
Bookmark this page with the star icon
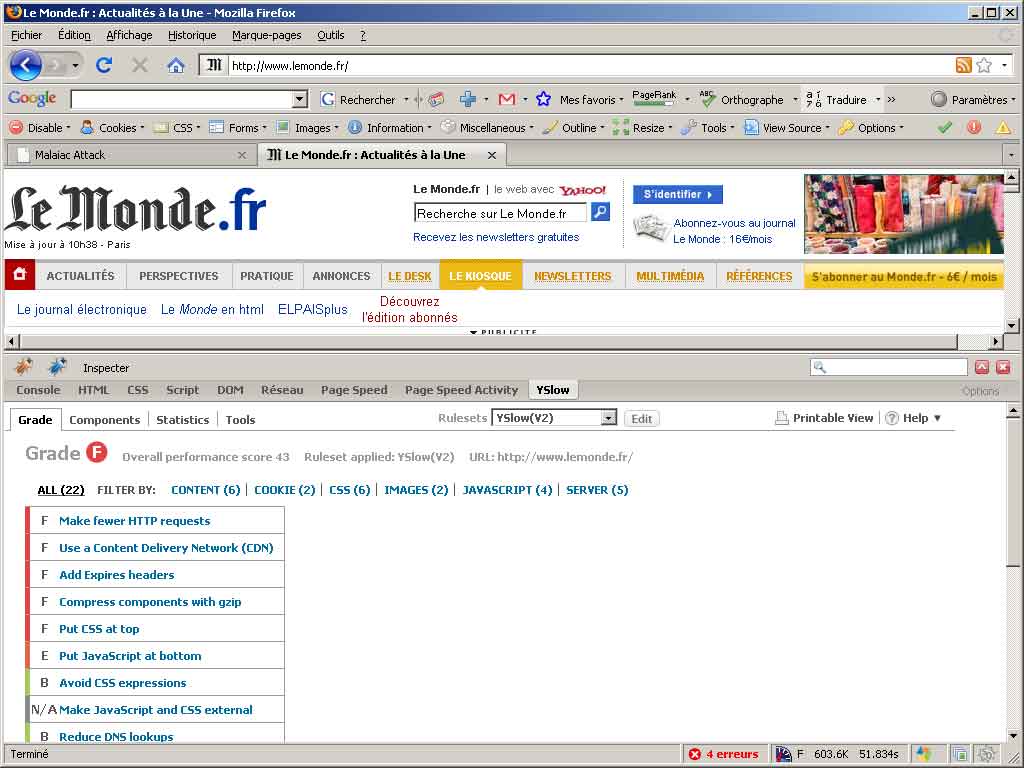tap(984, 65)
